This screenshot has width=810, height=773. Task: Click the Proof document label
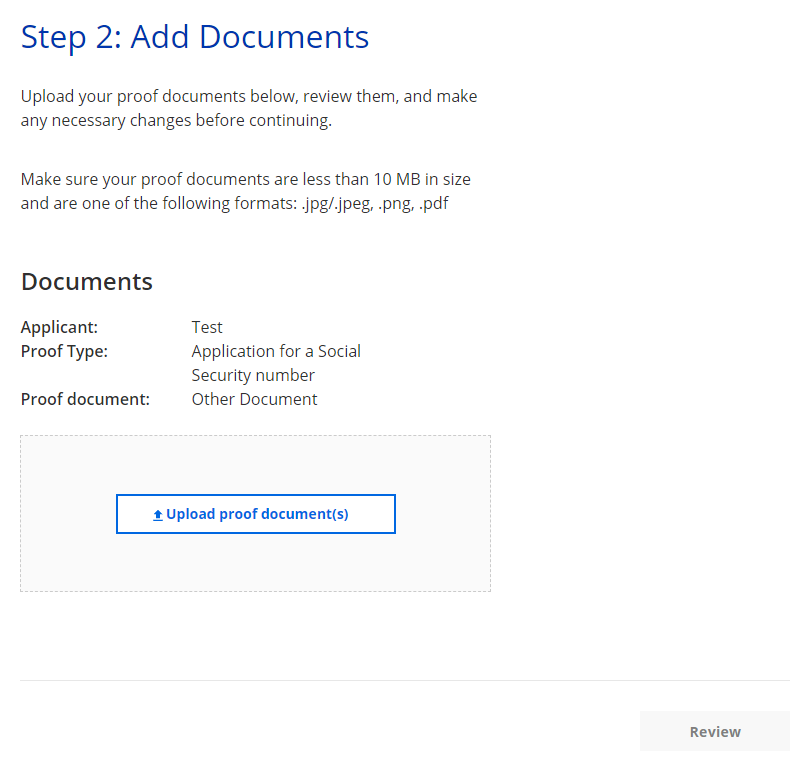85,399
